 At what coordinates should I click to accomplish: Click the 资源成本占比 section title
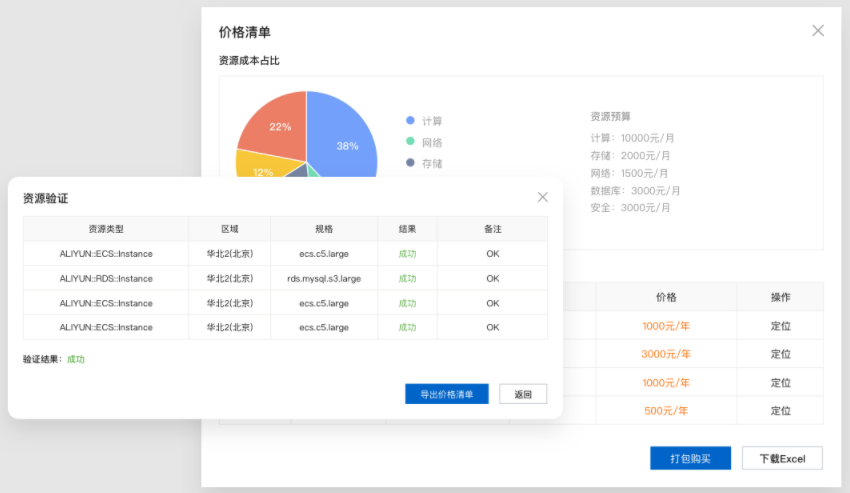[x=249, y=60]
